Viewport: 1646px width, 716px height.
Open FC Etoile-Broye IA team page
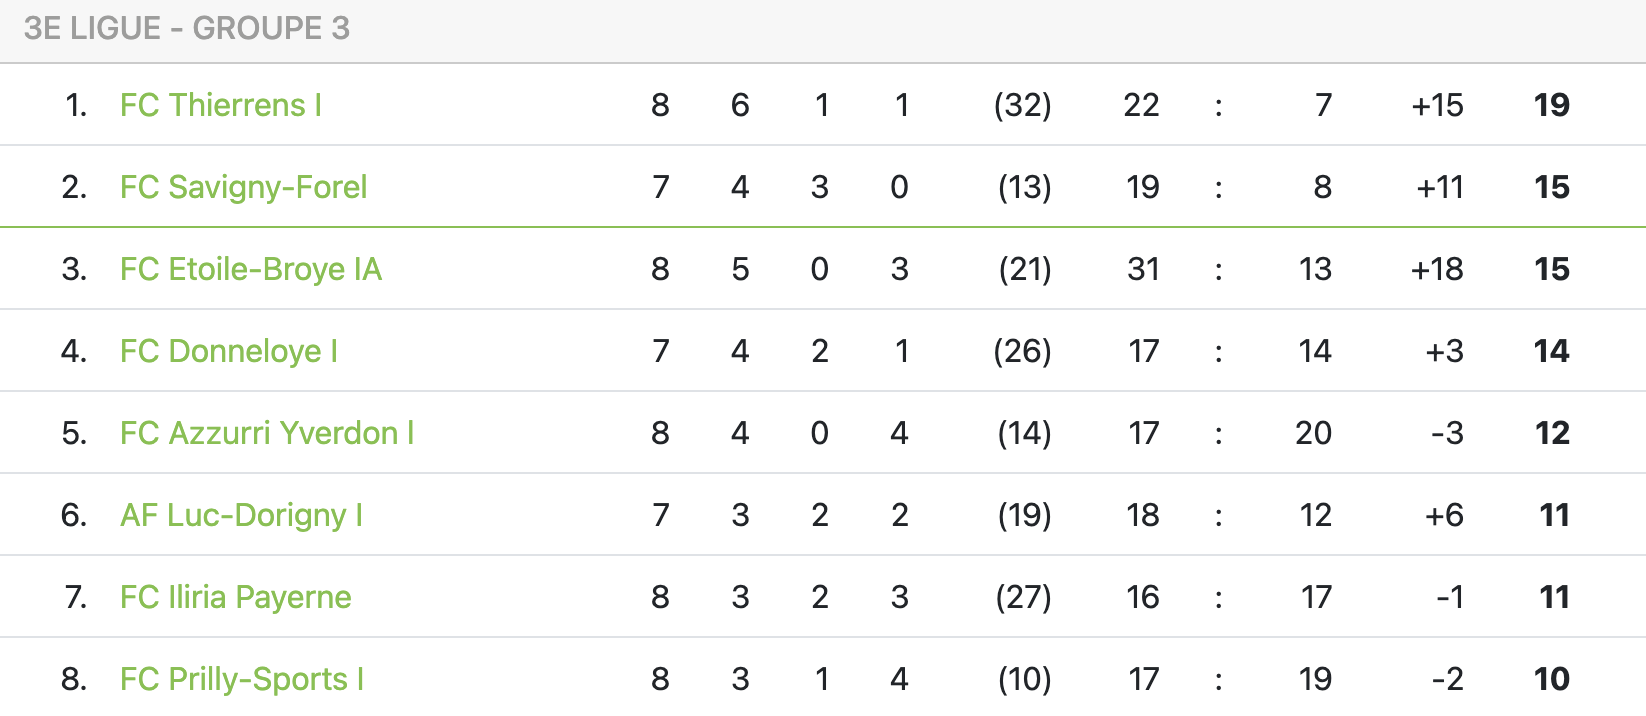(x=250, y=269)
